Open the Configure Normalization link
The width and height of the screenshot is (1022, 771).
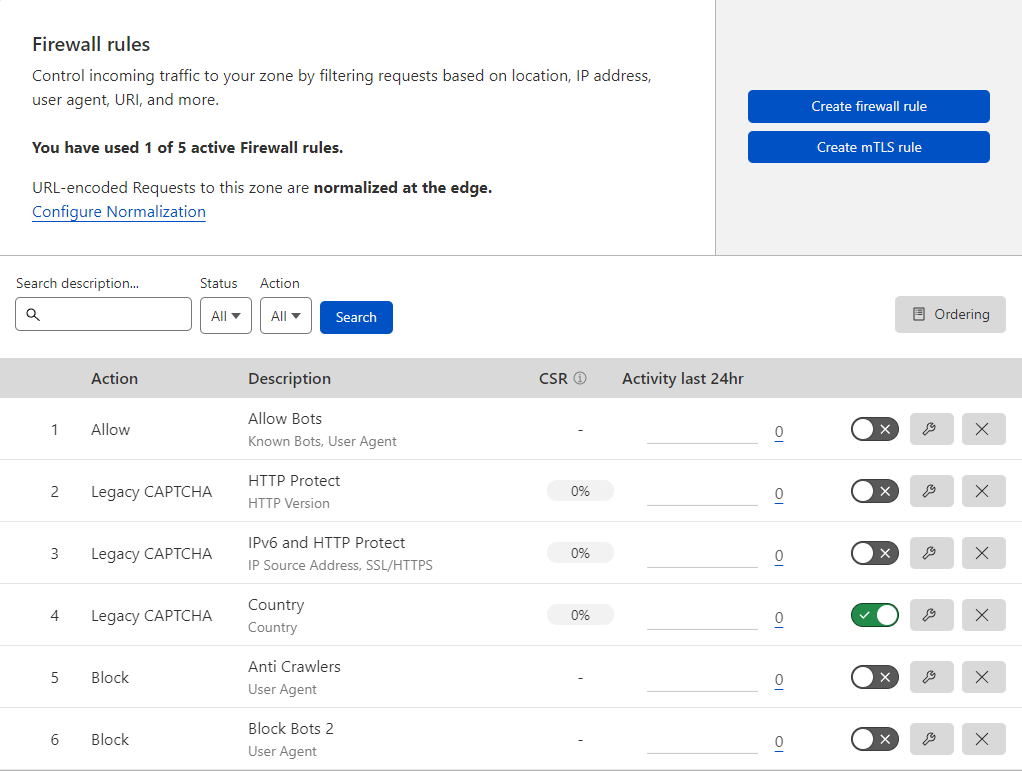tap(119, 212)
